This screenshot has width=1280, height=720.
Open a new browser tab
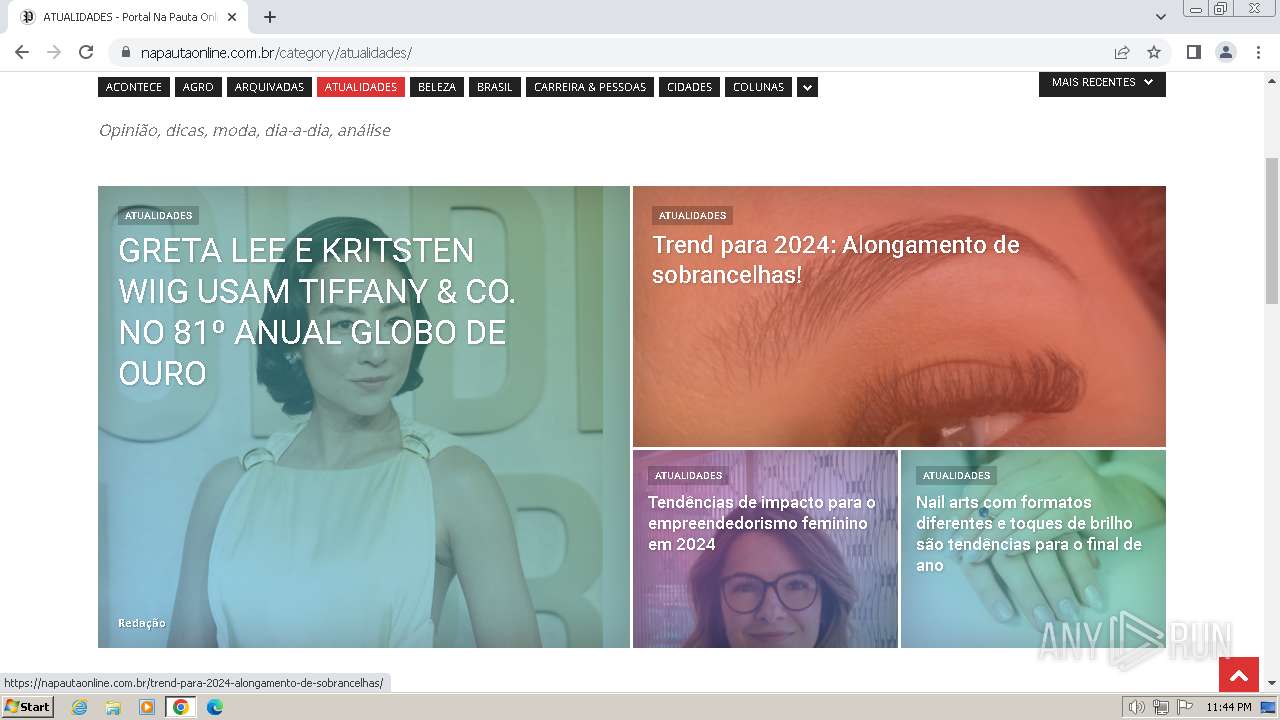[270, 17]
